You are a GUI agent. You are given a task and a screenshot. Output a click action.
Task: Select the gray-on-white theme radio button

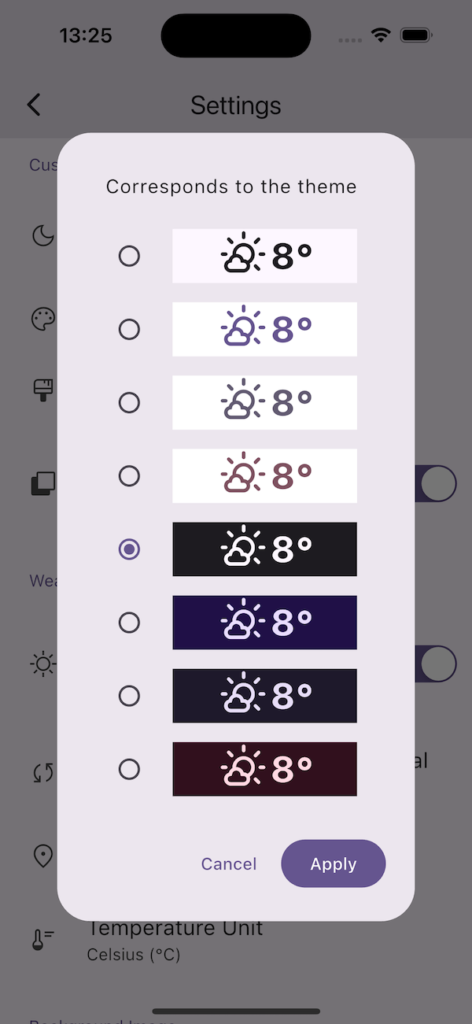[129, 402]
